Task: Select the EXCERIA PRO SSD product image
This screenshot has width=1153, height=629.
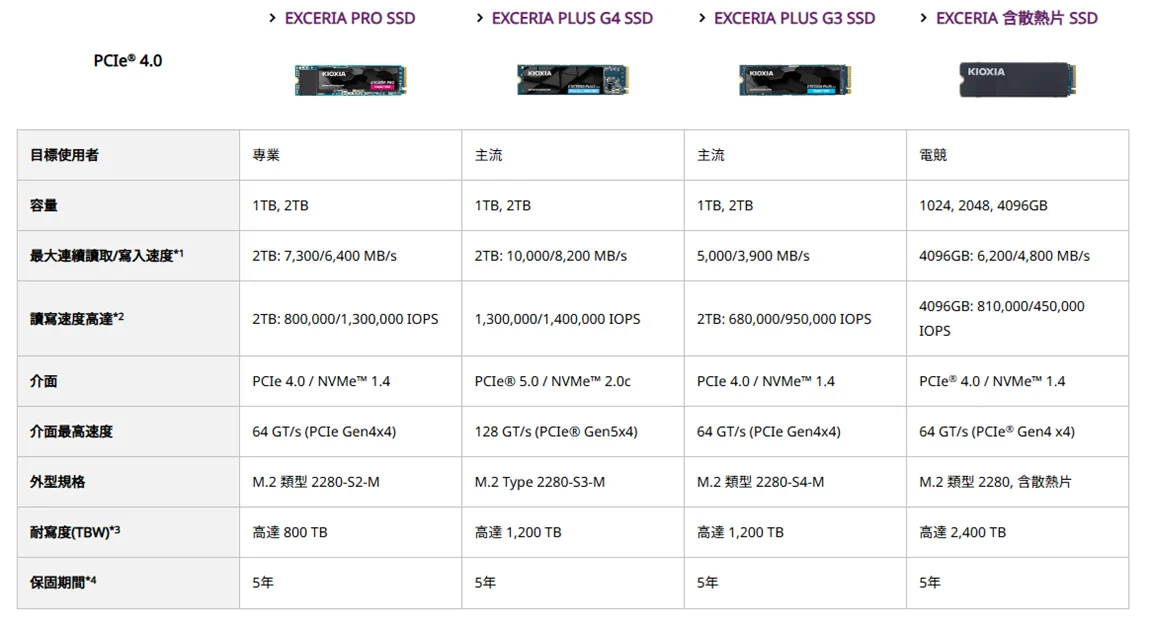Action: (350, 79)
